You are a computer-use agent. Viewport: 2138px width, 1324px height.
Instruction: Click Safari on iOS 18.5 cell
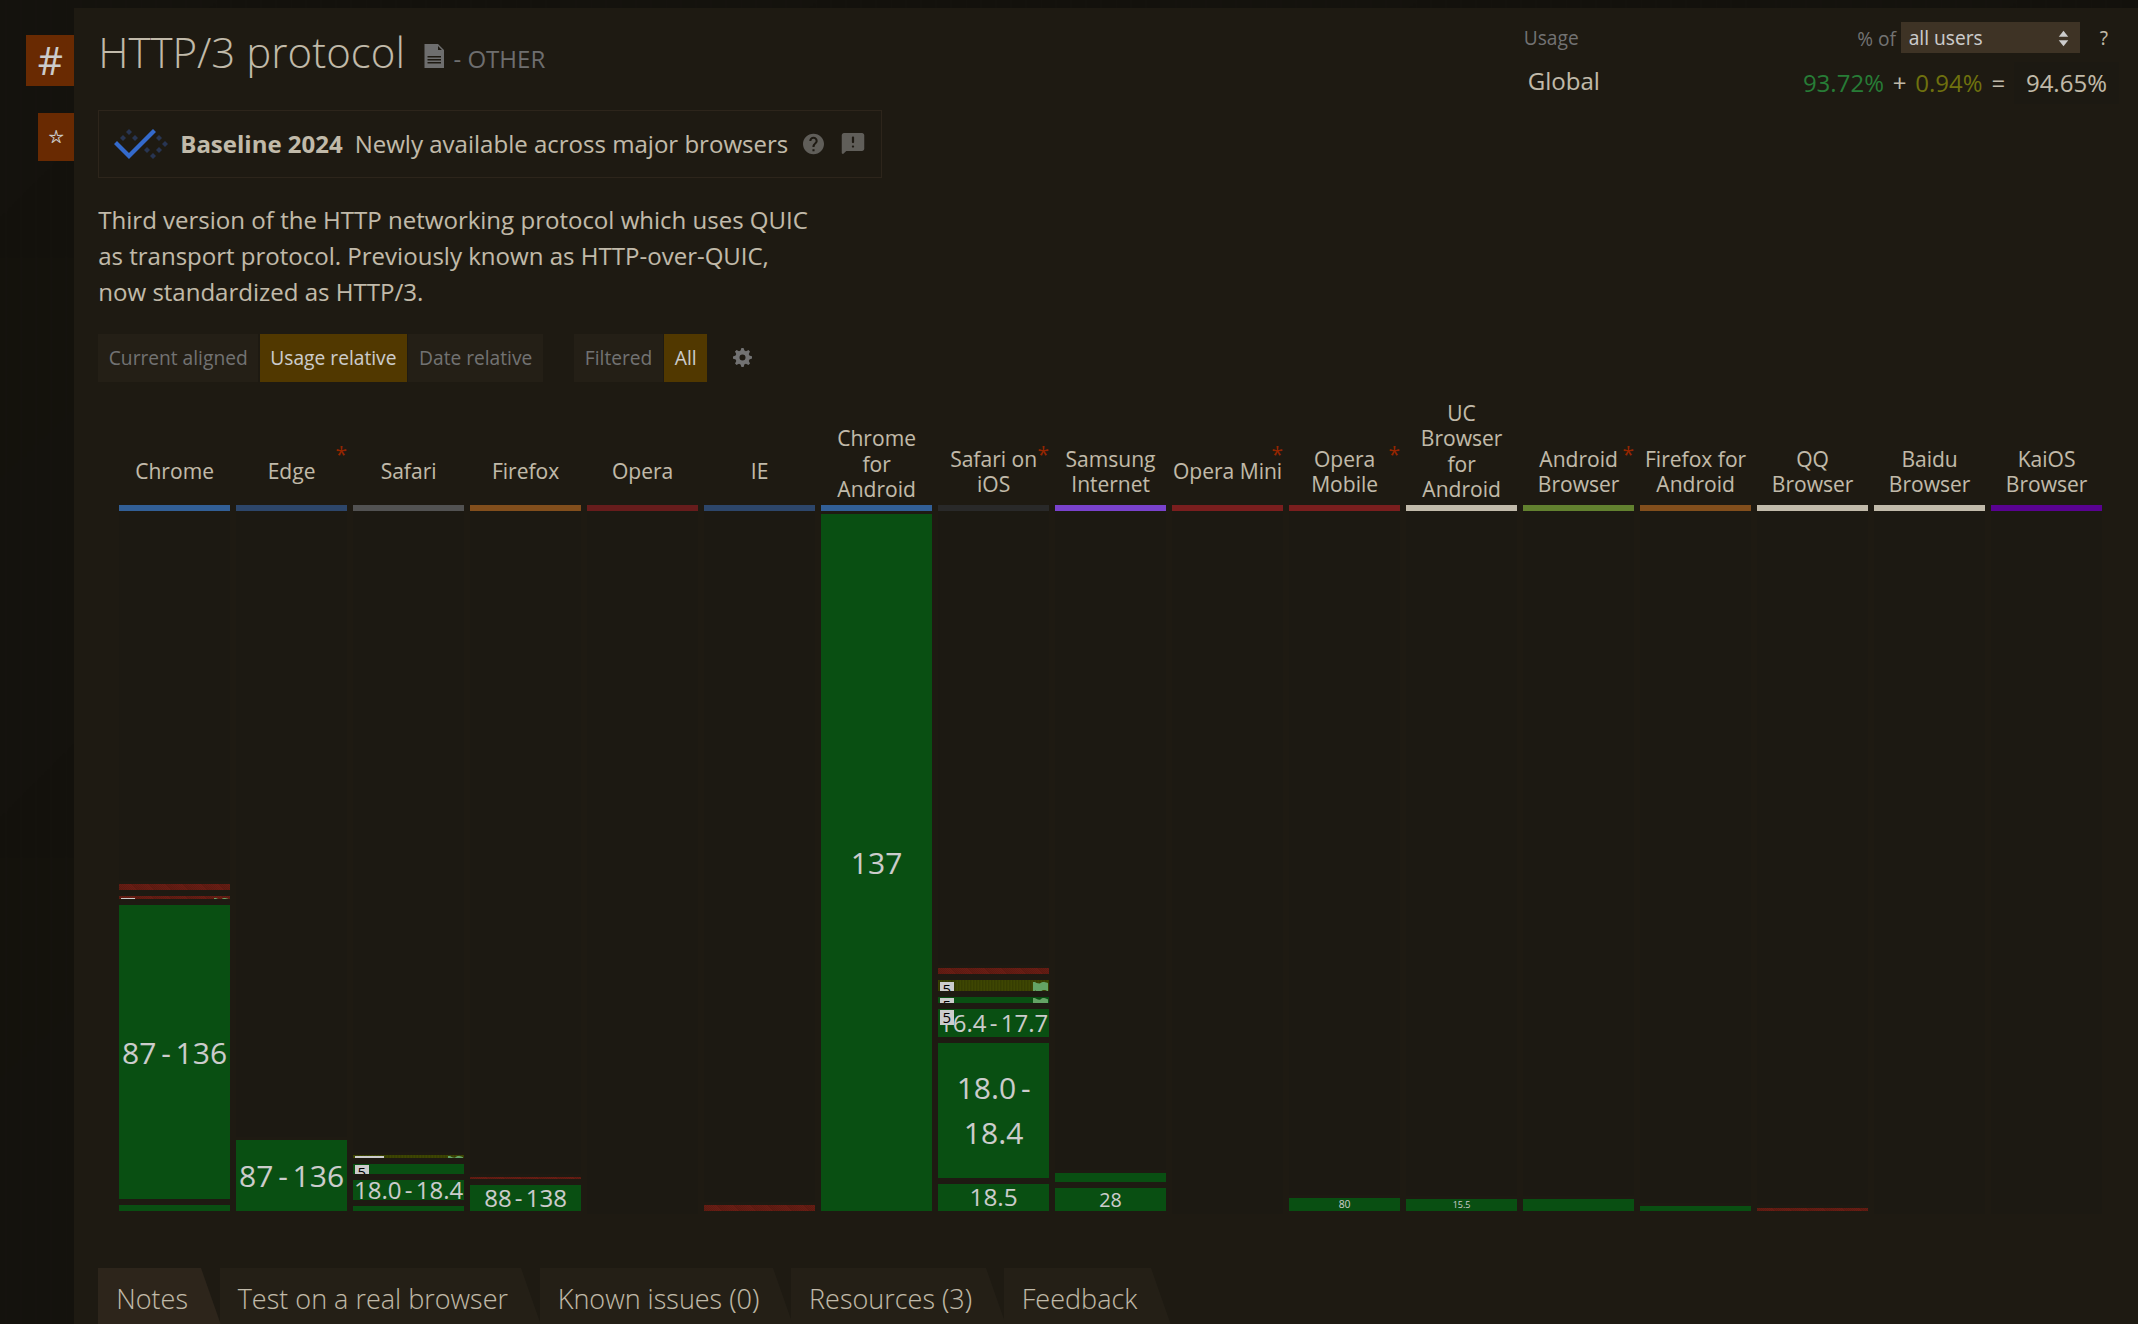point(993,1197)
